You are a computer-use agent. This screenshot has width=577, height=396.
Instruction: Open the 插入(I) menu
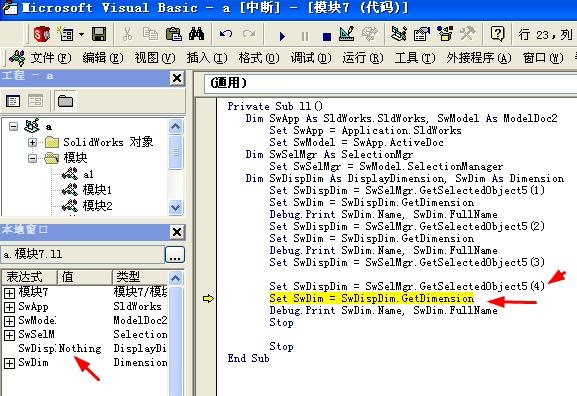[206, 58]
